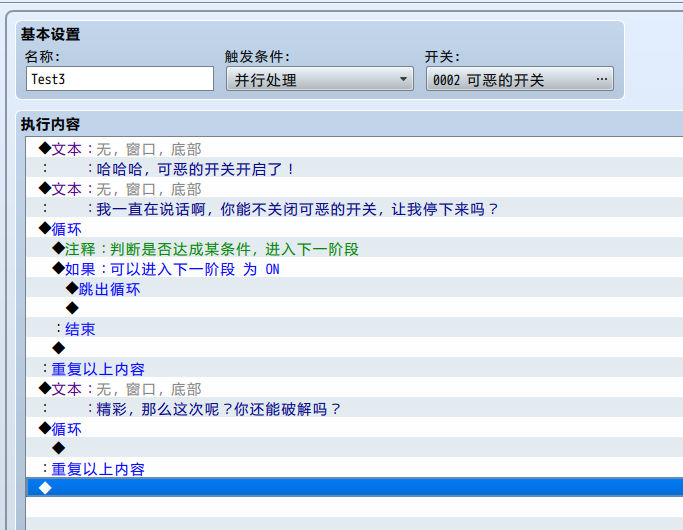Click the 名称 input field containing Test3
The image size is (683, 530).
click(x=120, y=79)
